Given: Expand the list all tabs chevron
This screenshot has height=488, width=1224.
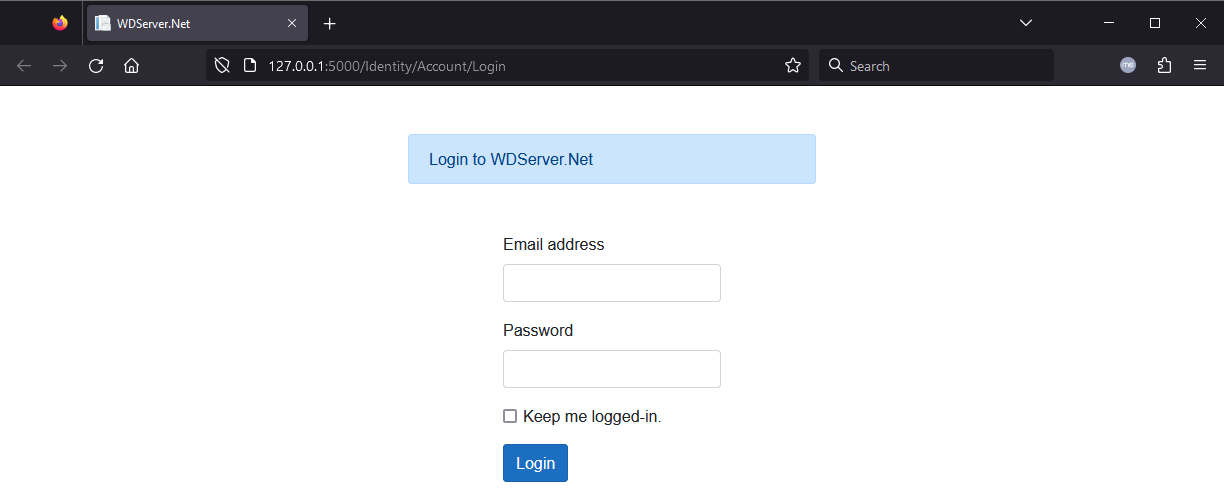Looking at the screenshot, I should click(1025, 23).
